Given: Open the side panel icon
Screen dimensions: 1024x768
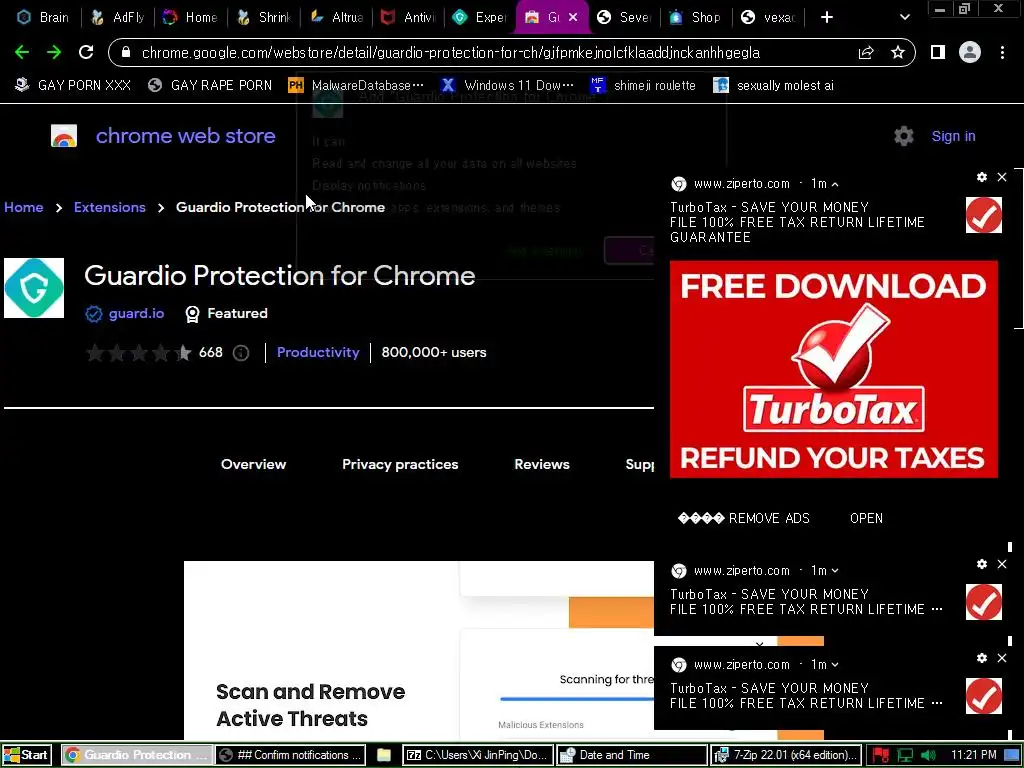Looking at the screenshot, I should (x=938, y=53).
